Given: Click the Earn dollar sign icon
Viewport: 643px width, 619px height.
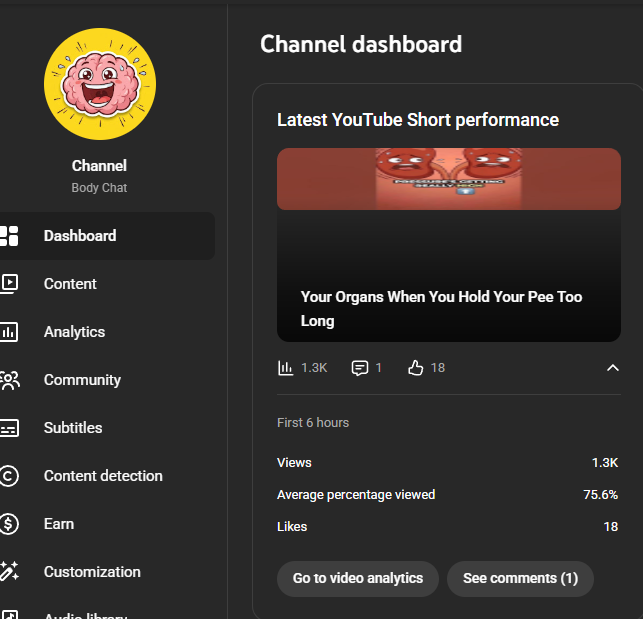Looking at the screenshot, I should coord(9,524).
